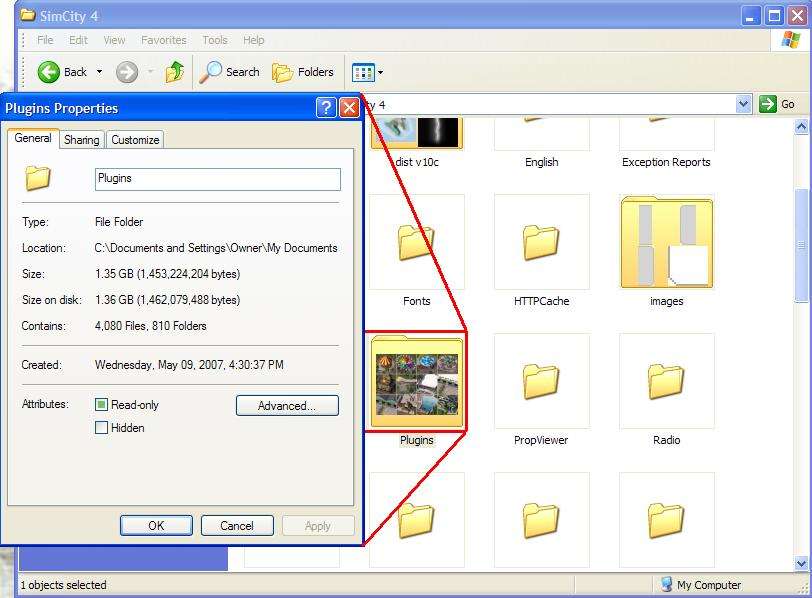The height and width of the screenshot is (598, 812).
Task: Go back with the green Back arrow
Action: (49, 72)
